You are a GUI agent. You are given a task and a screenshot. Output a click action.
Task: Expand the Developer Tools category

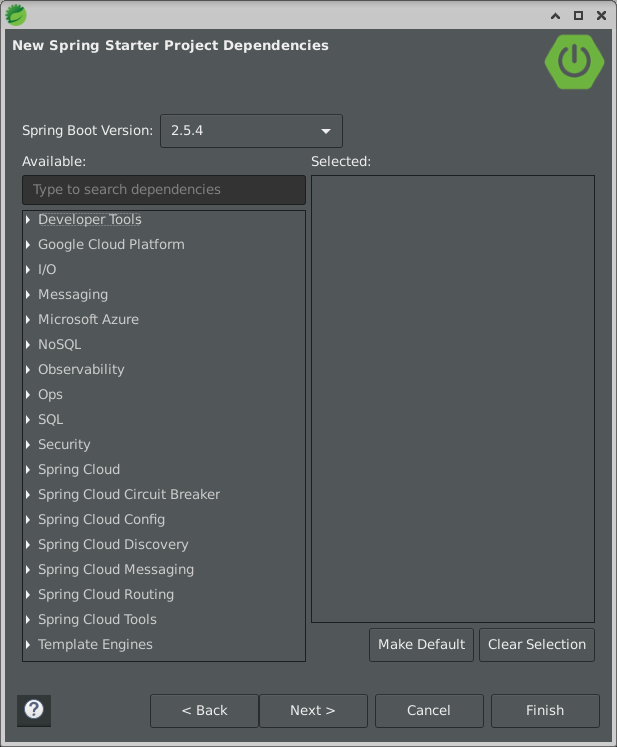point(28,220)
